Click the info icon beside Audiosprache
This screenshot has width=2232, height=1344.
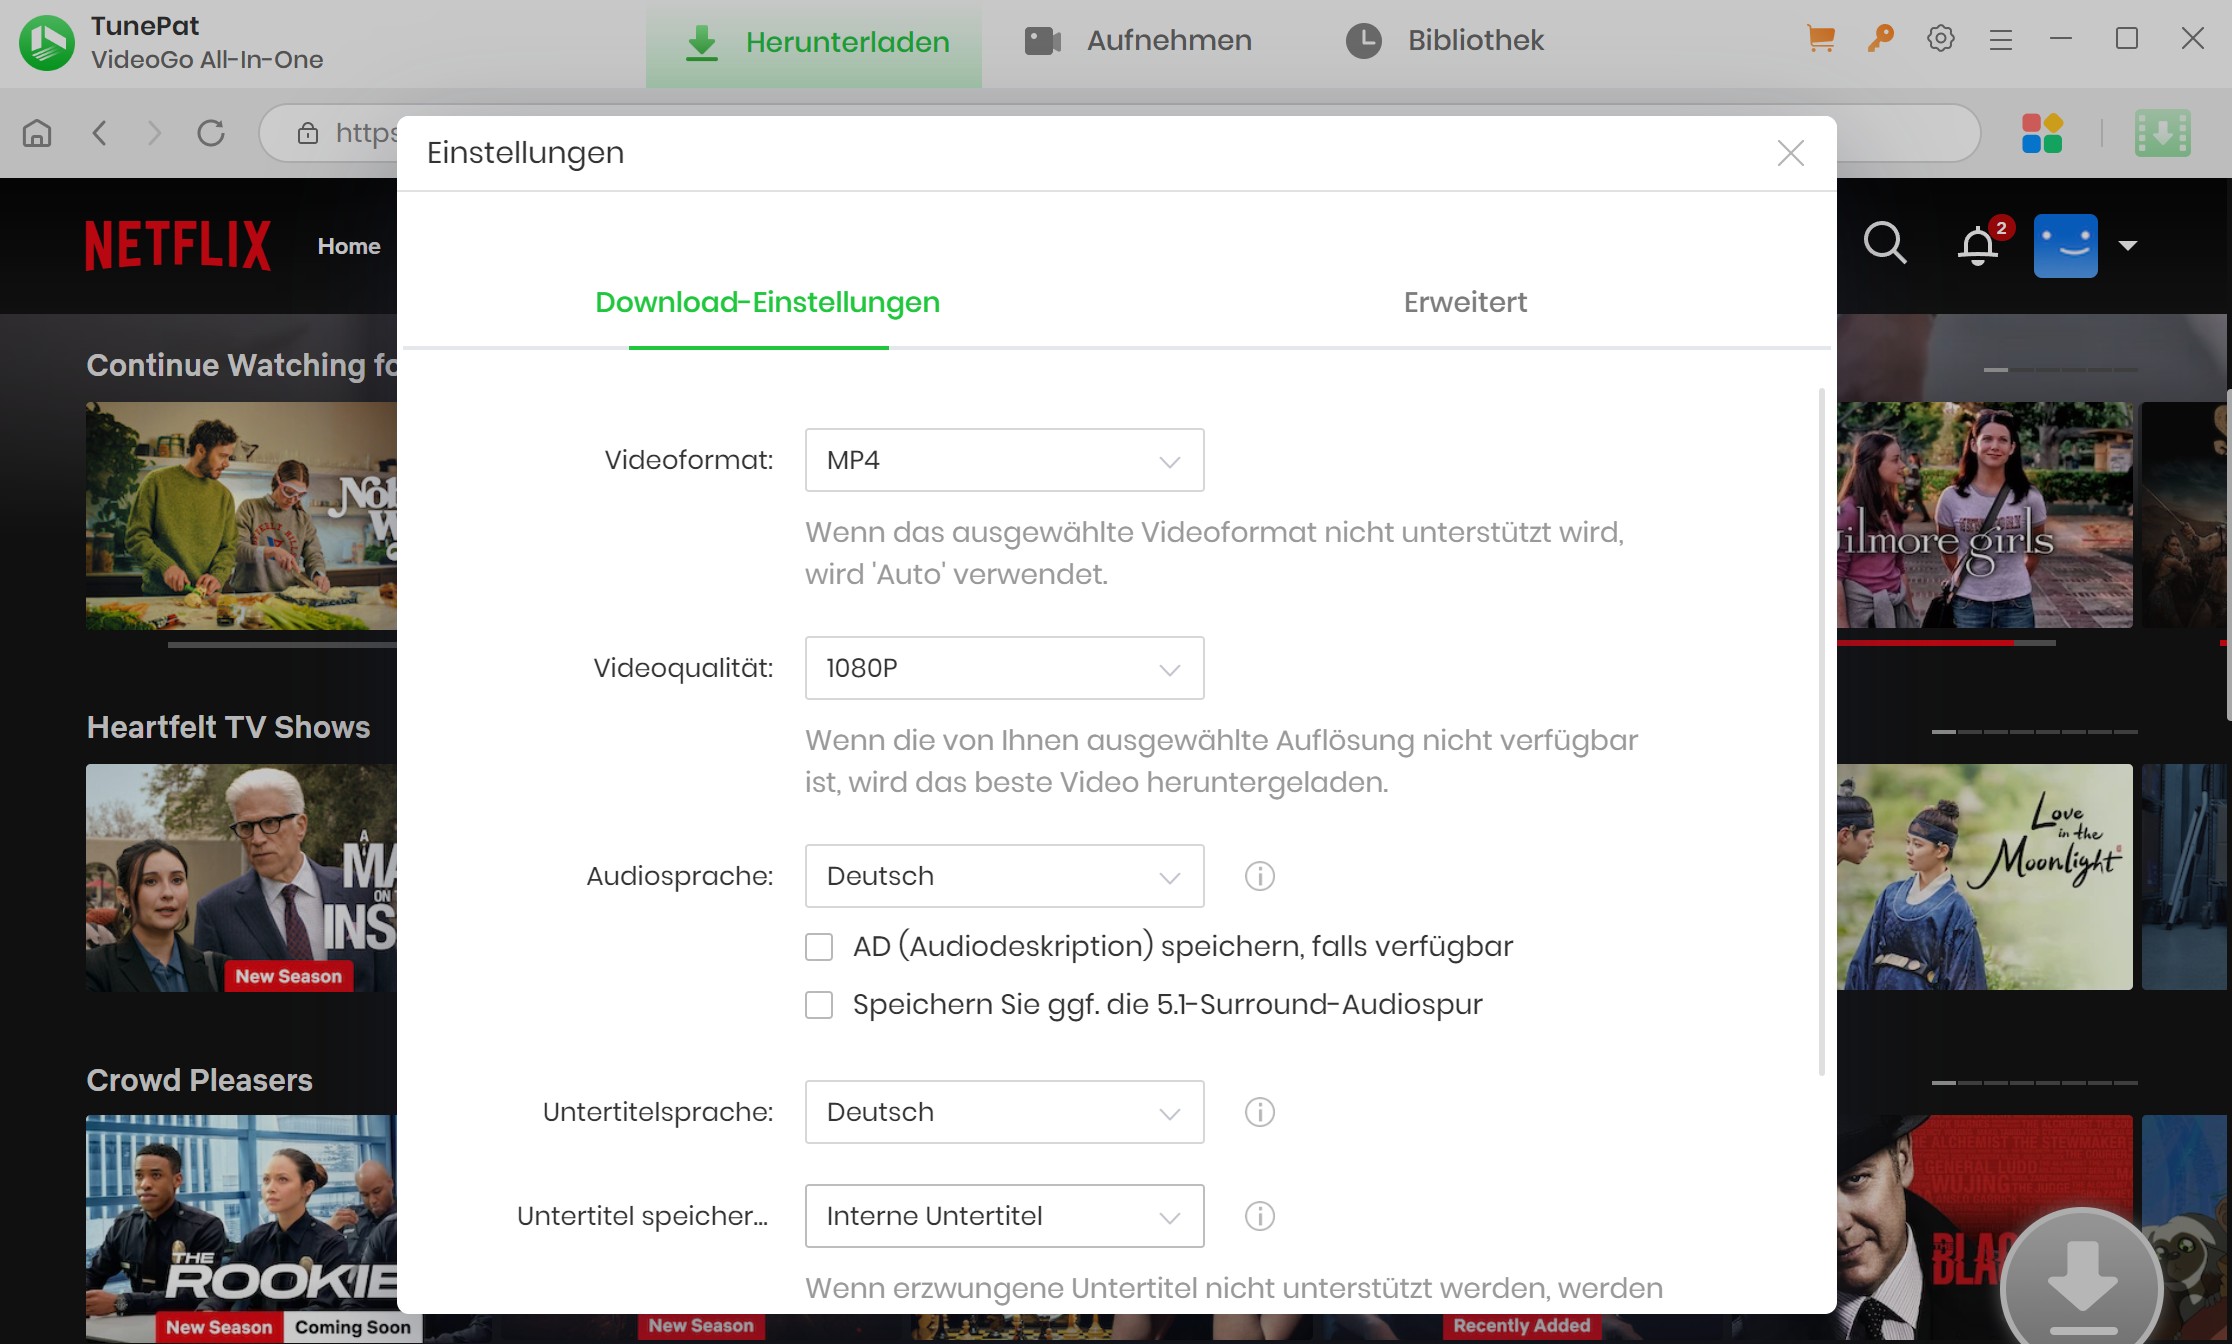1259,876
